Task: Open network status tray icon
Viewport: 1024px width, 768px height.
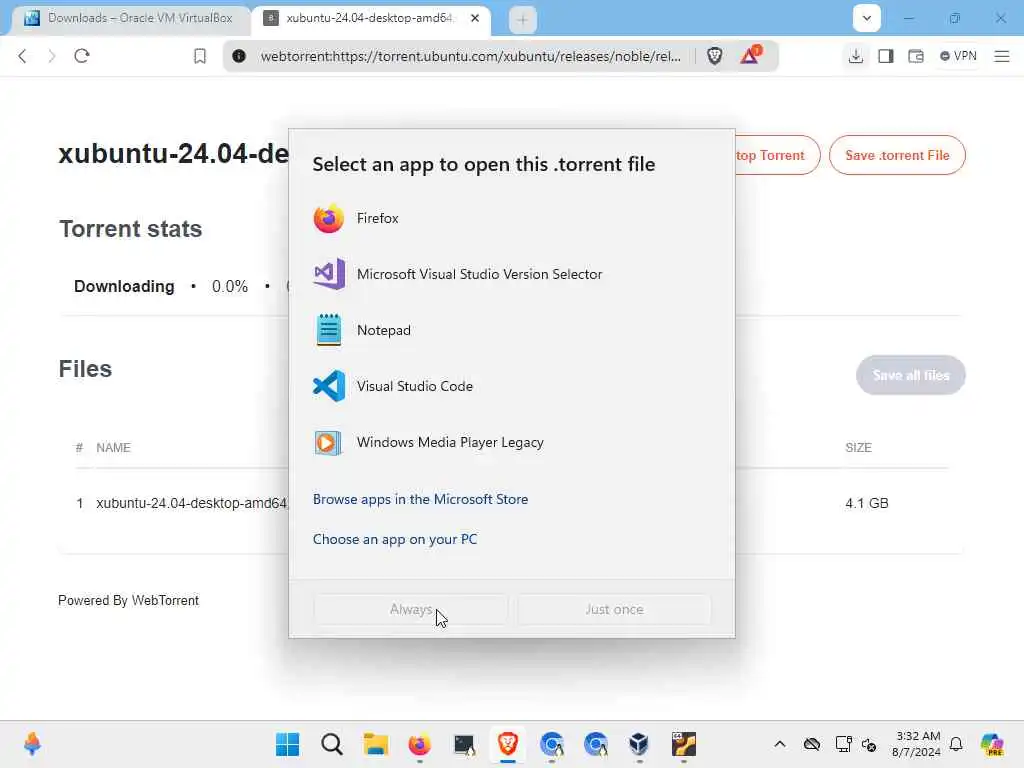Action: point(843,744)
